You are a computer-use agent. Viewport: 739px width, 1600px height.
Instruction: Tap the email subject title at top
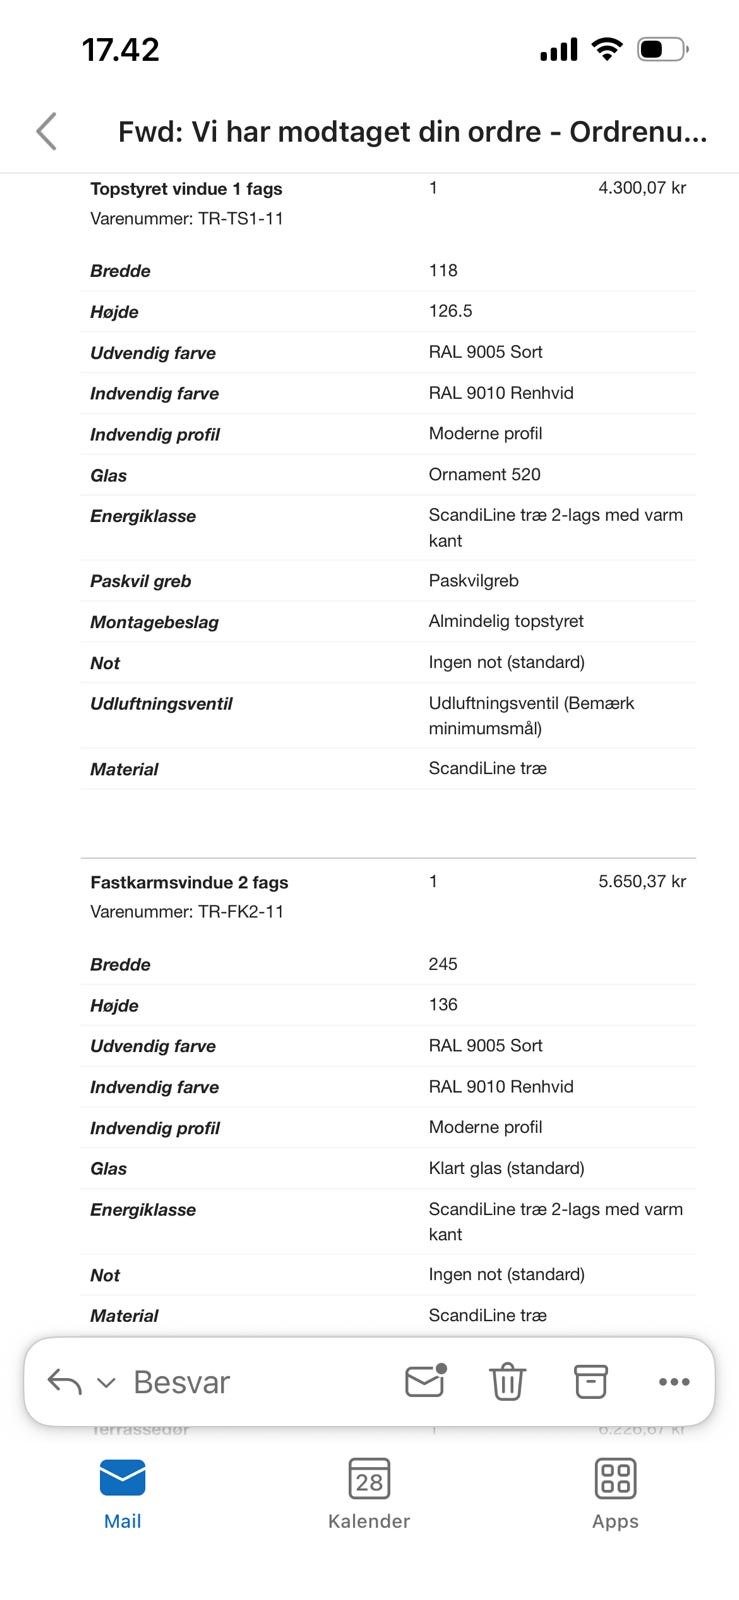pos(412,132)
